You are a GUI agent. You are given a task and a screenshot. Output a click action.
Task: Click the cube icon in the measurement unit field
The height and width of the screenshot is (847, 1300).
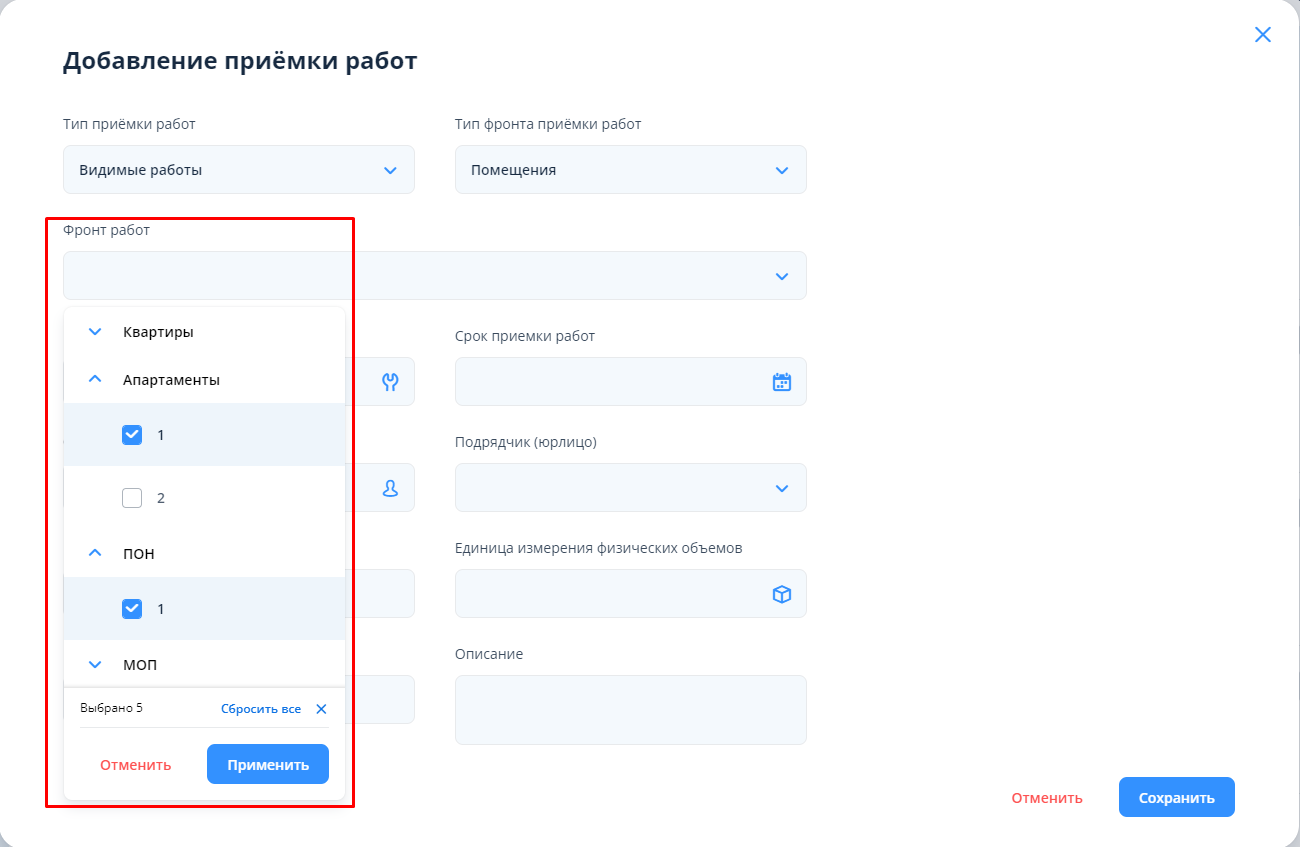(x=782, y=594)
